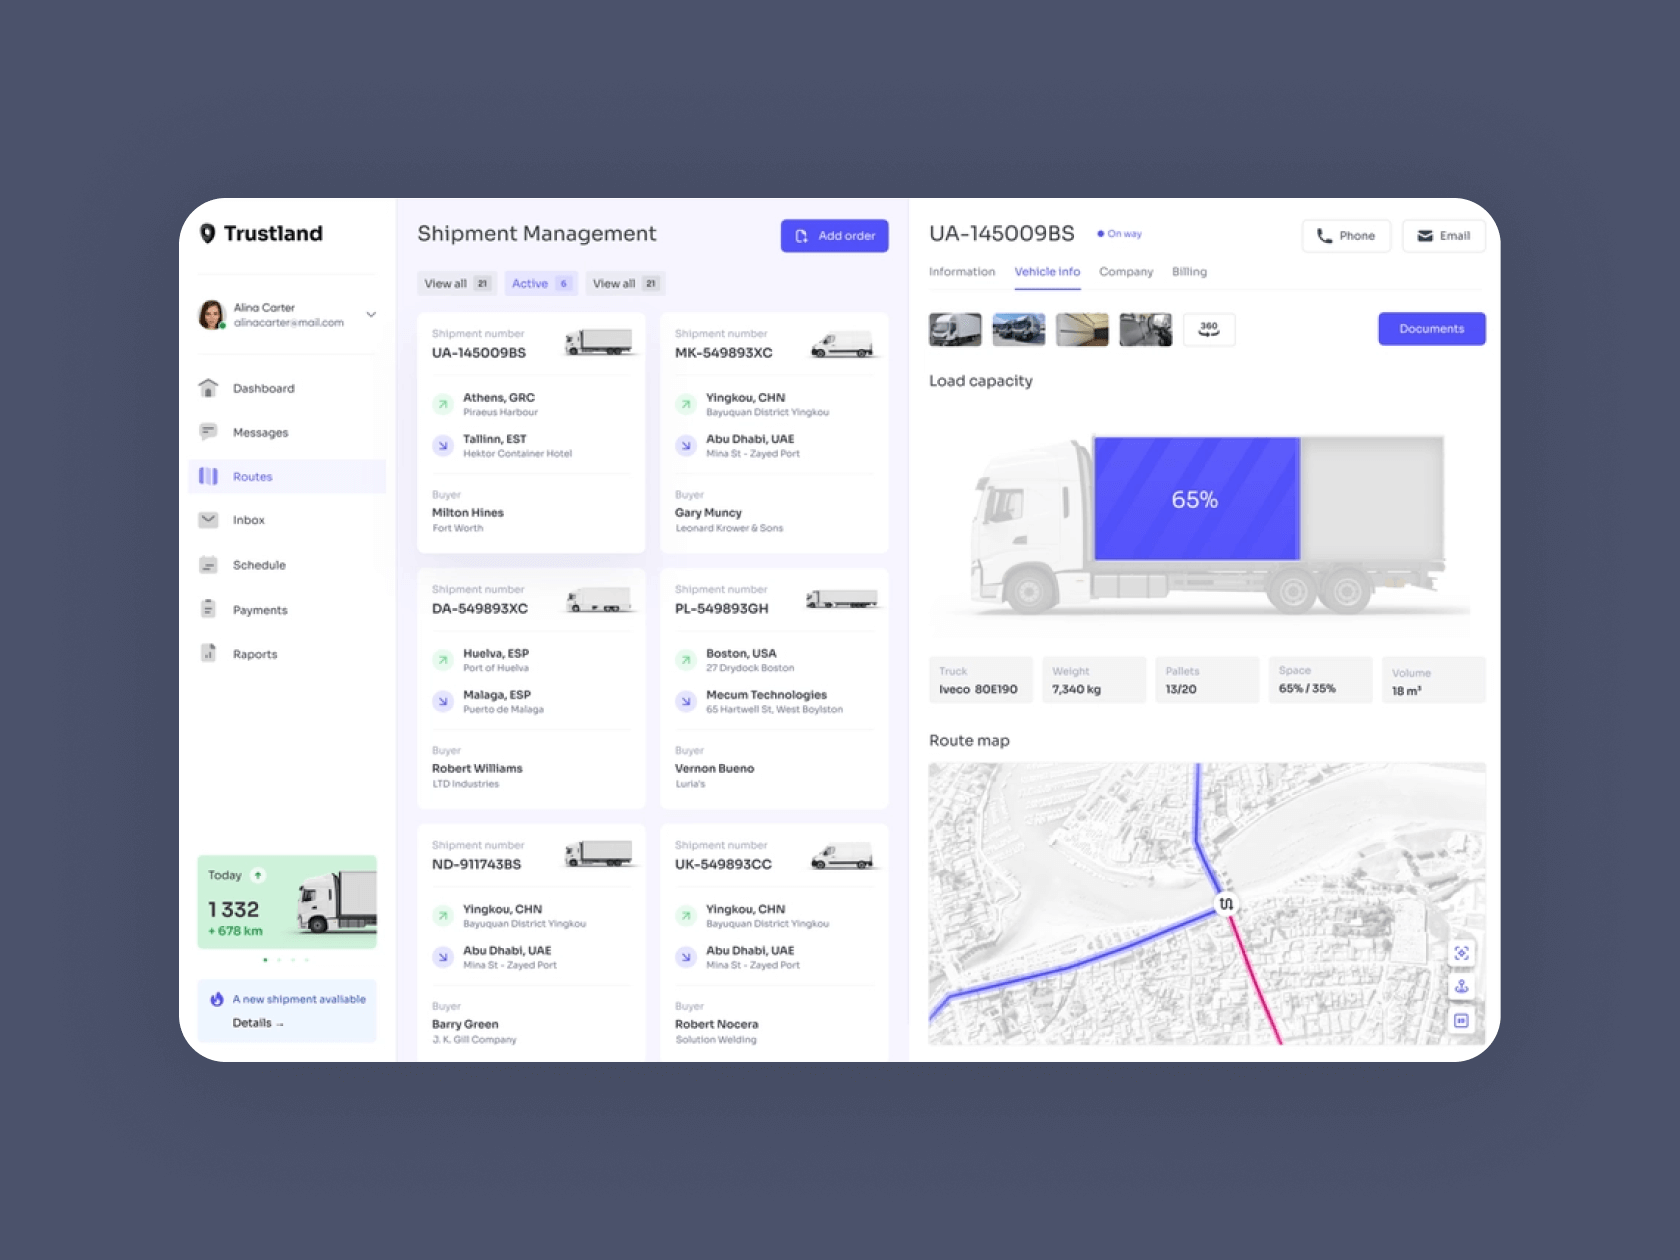
Task: Select the Routes map icon
Action: click(x=208, y=476)
